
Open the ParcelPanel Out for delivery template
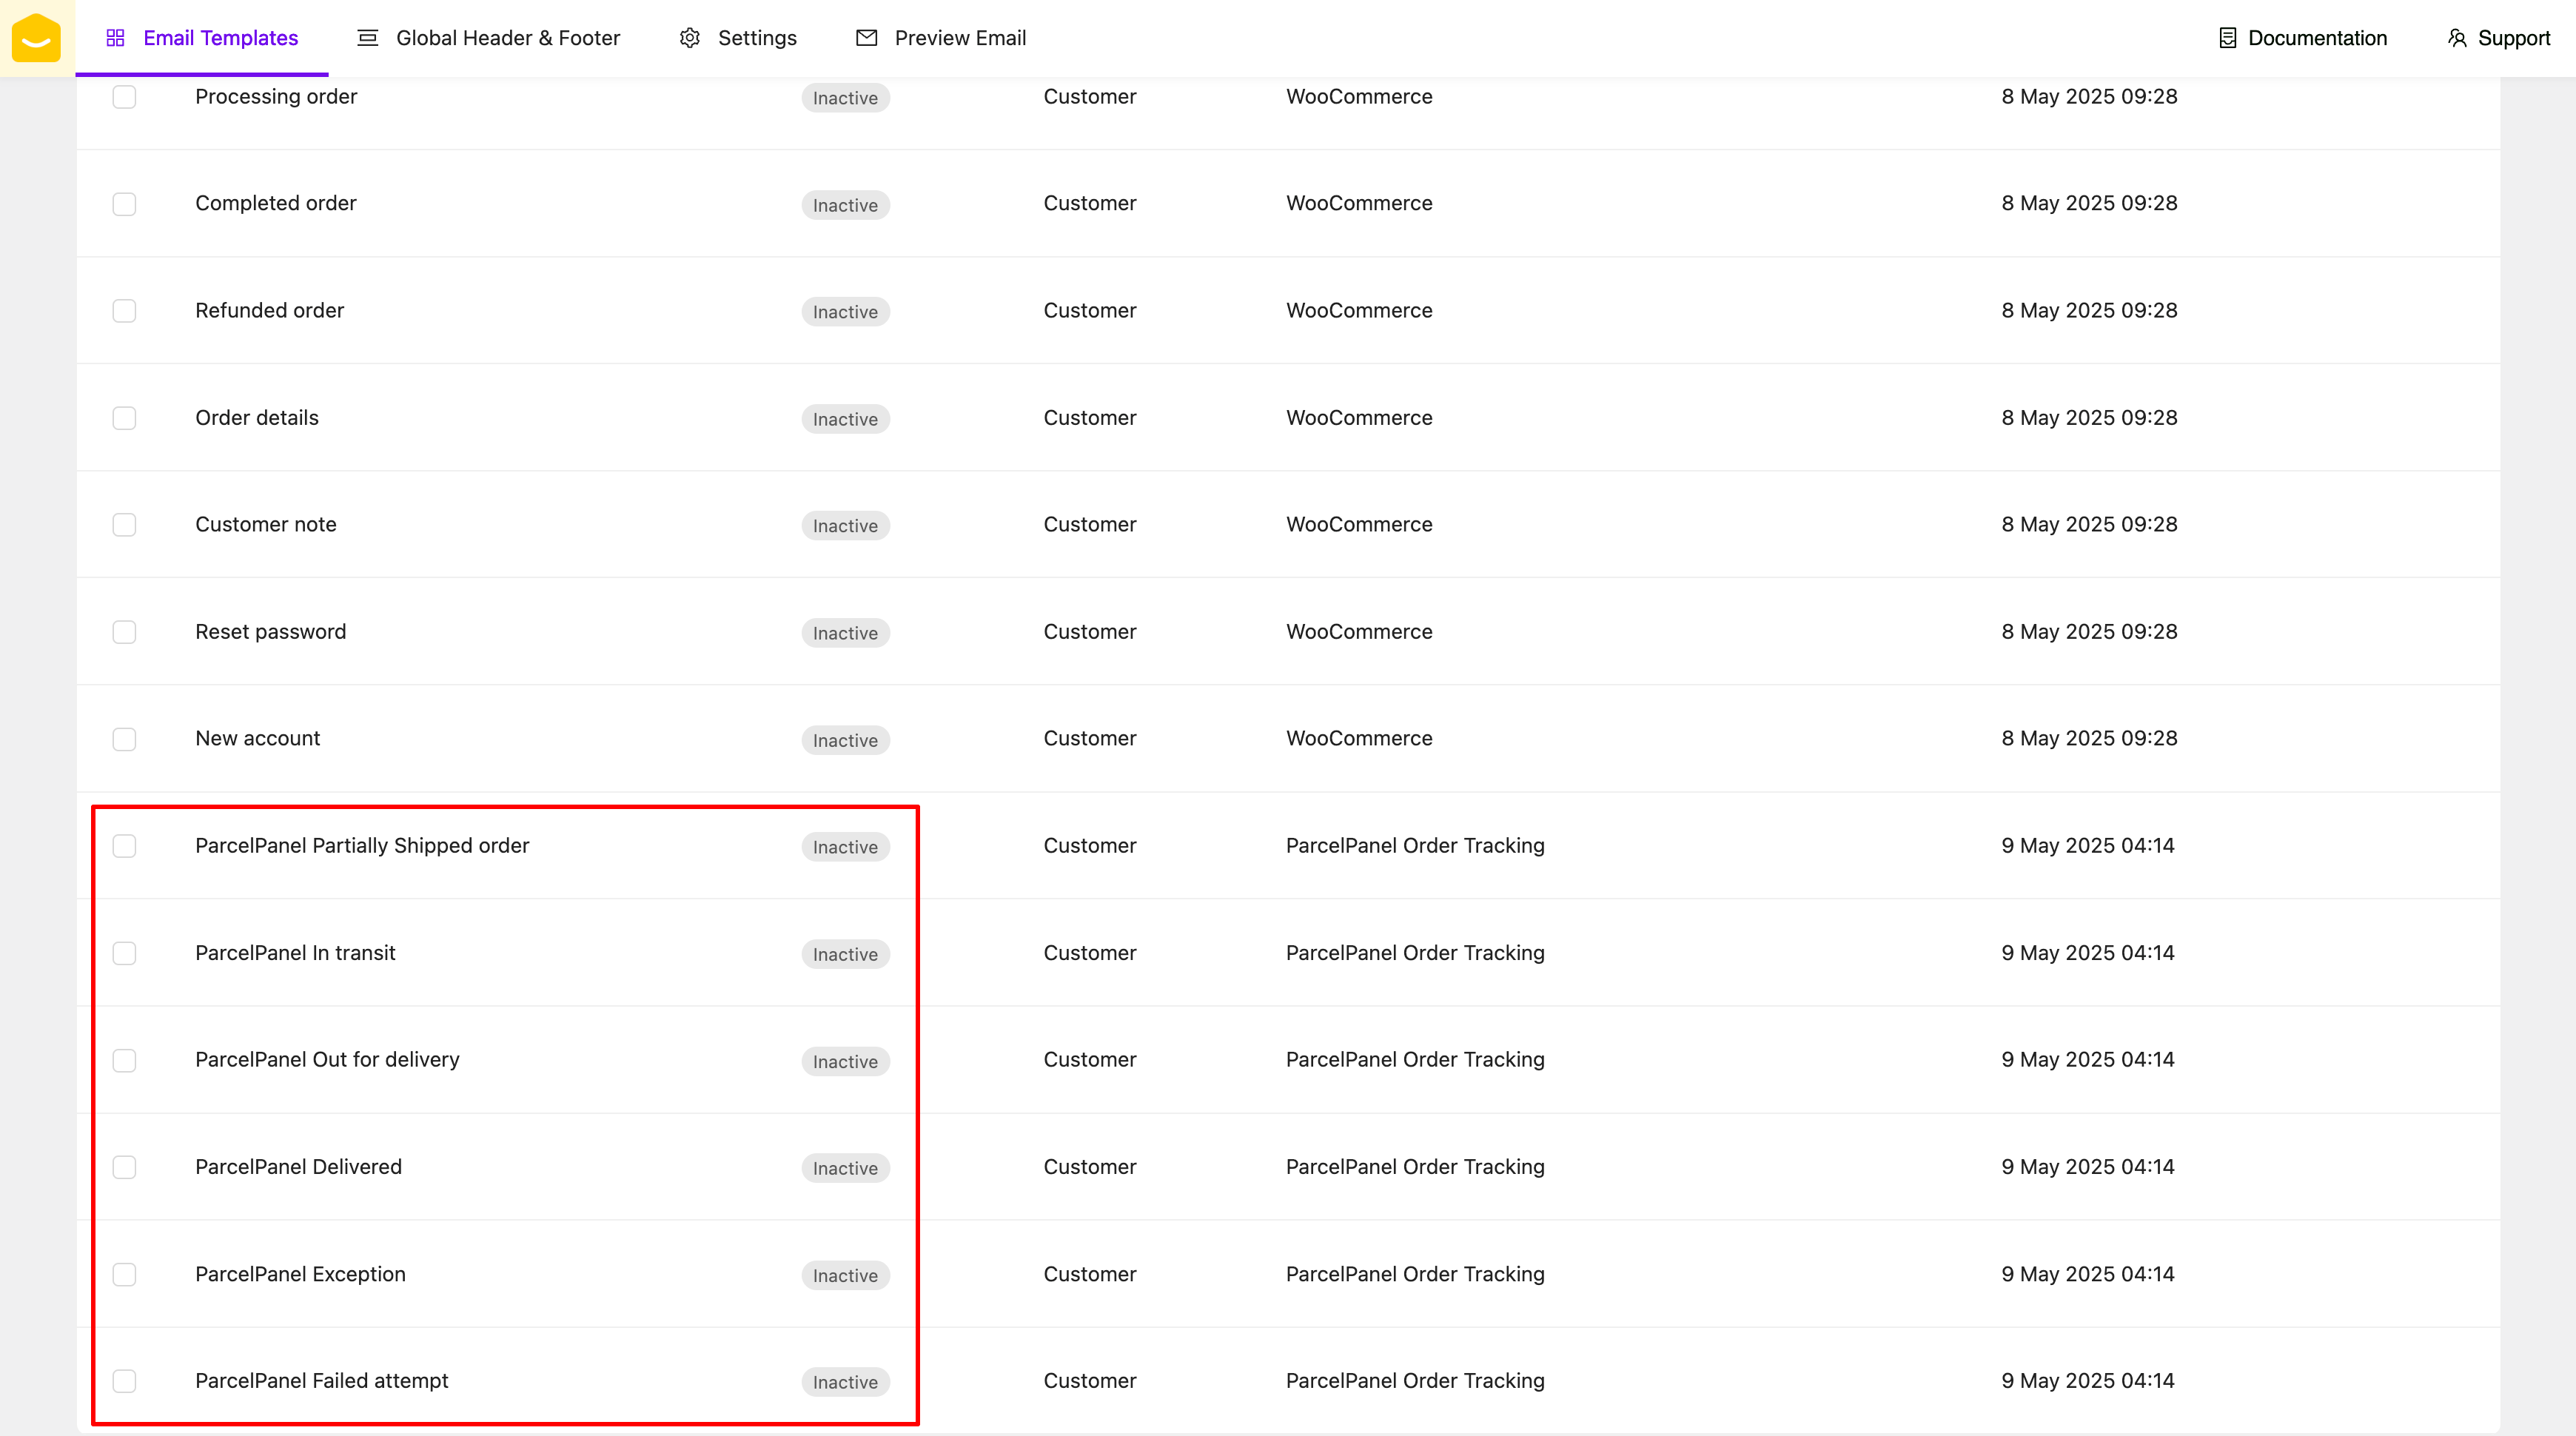(327, 1059)
